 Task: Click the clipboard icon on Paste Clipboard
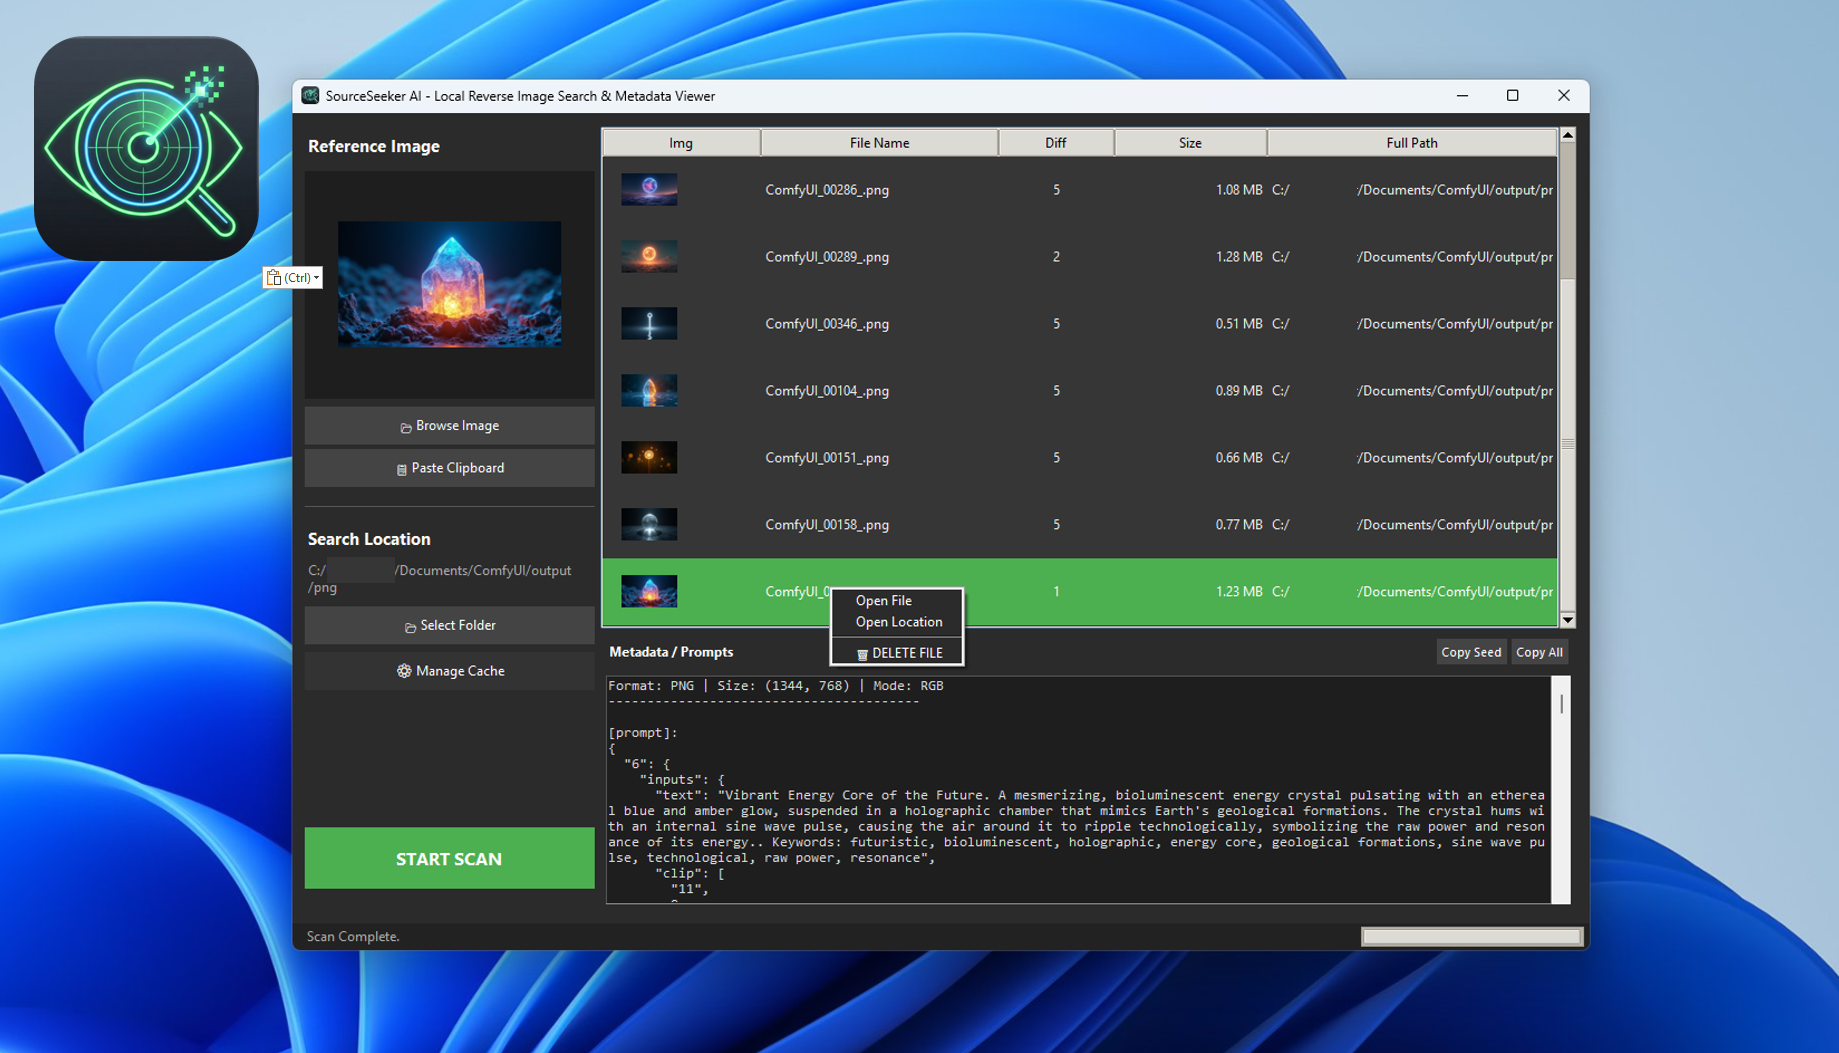coord(403,467)
